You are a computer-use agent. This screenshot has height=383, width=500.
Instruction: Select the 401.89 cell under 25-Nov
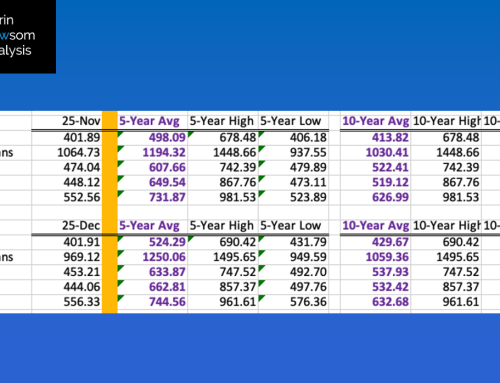coord(67,137)
